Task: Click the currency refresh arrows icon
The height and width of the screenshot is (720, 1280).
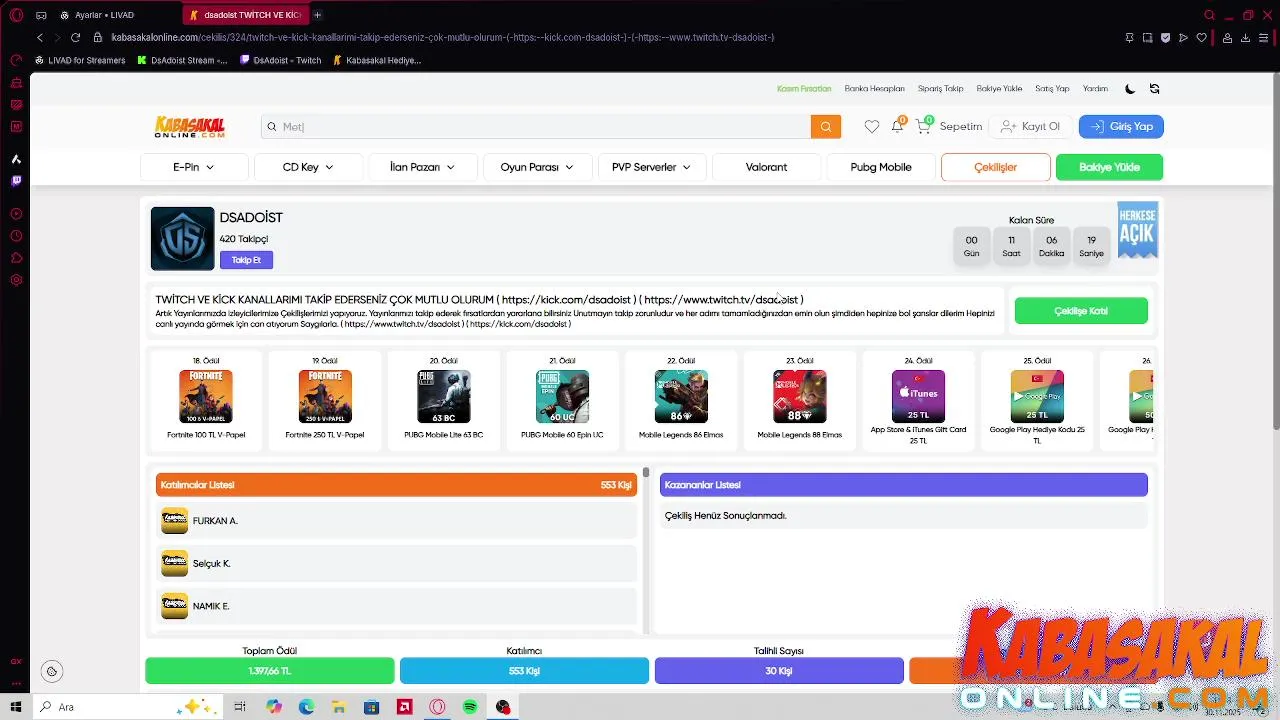Action: point(1154,89)
